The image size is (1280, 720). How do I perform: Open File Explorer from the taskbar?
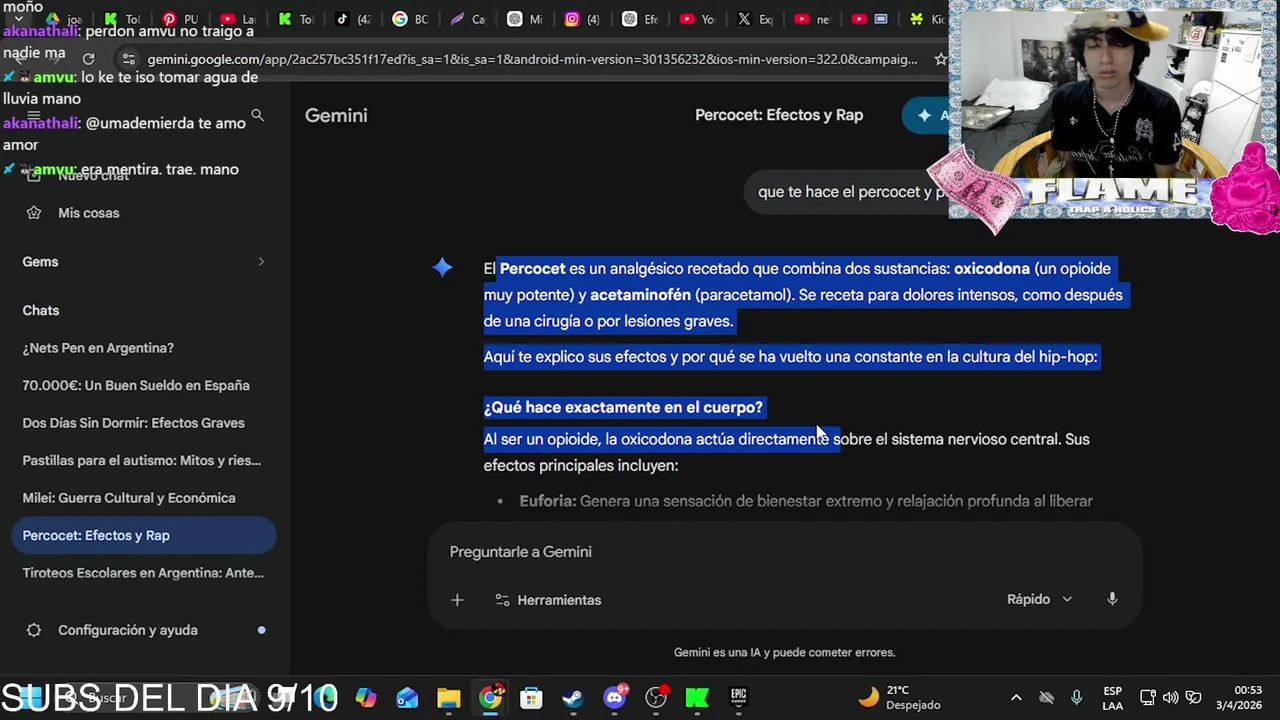point(448,698)
